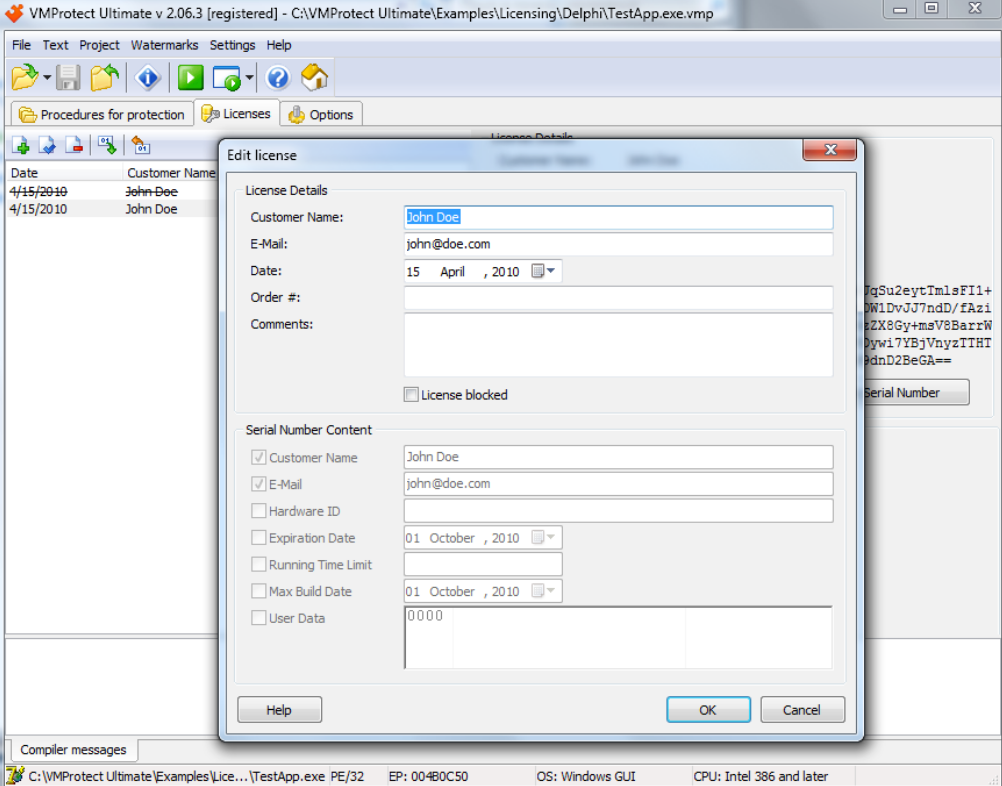The height and width of the screenshot is (786, 1002).
Task: Open the blue question mark Help icon
Action: pyautogui.click(x=278, y=78)
